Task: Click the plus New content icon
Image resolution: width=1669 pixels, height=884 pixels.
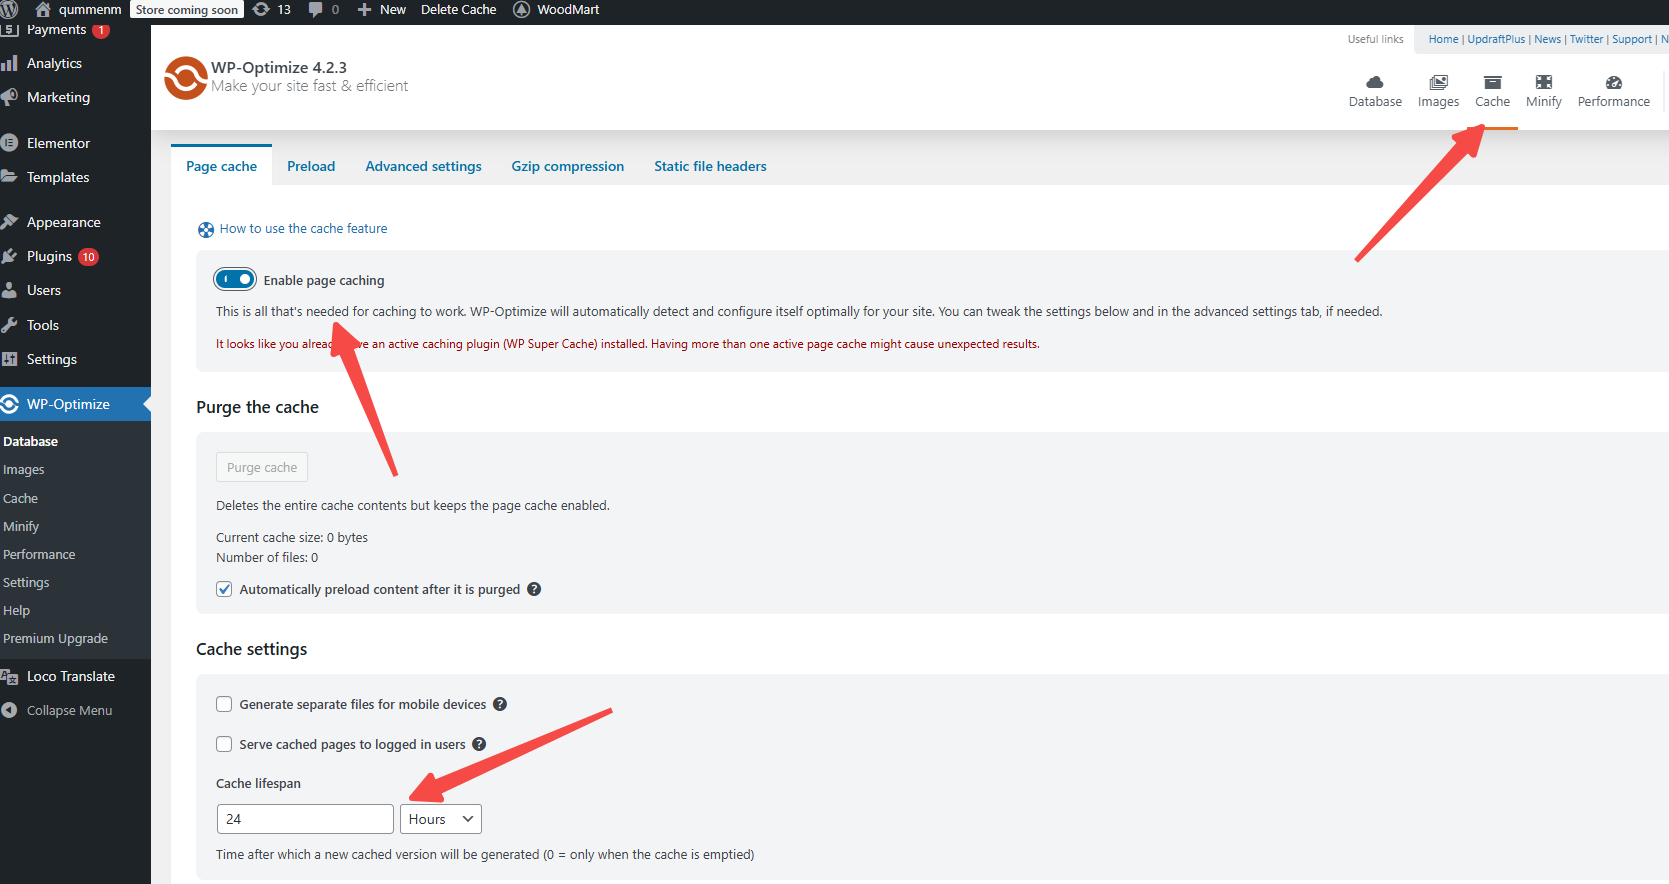Action: pyautogui.click(x=364, y=9)
